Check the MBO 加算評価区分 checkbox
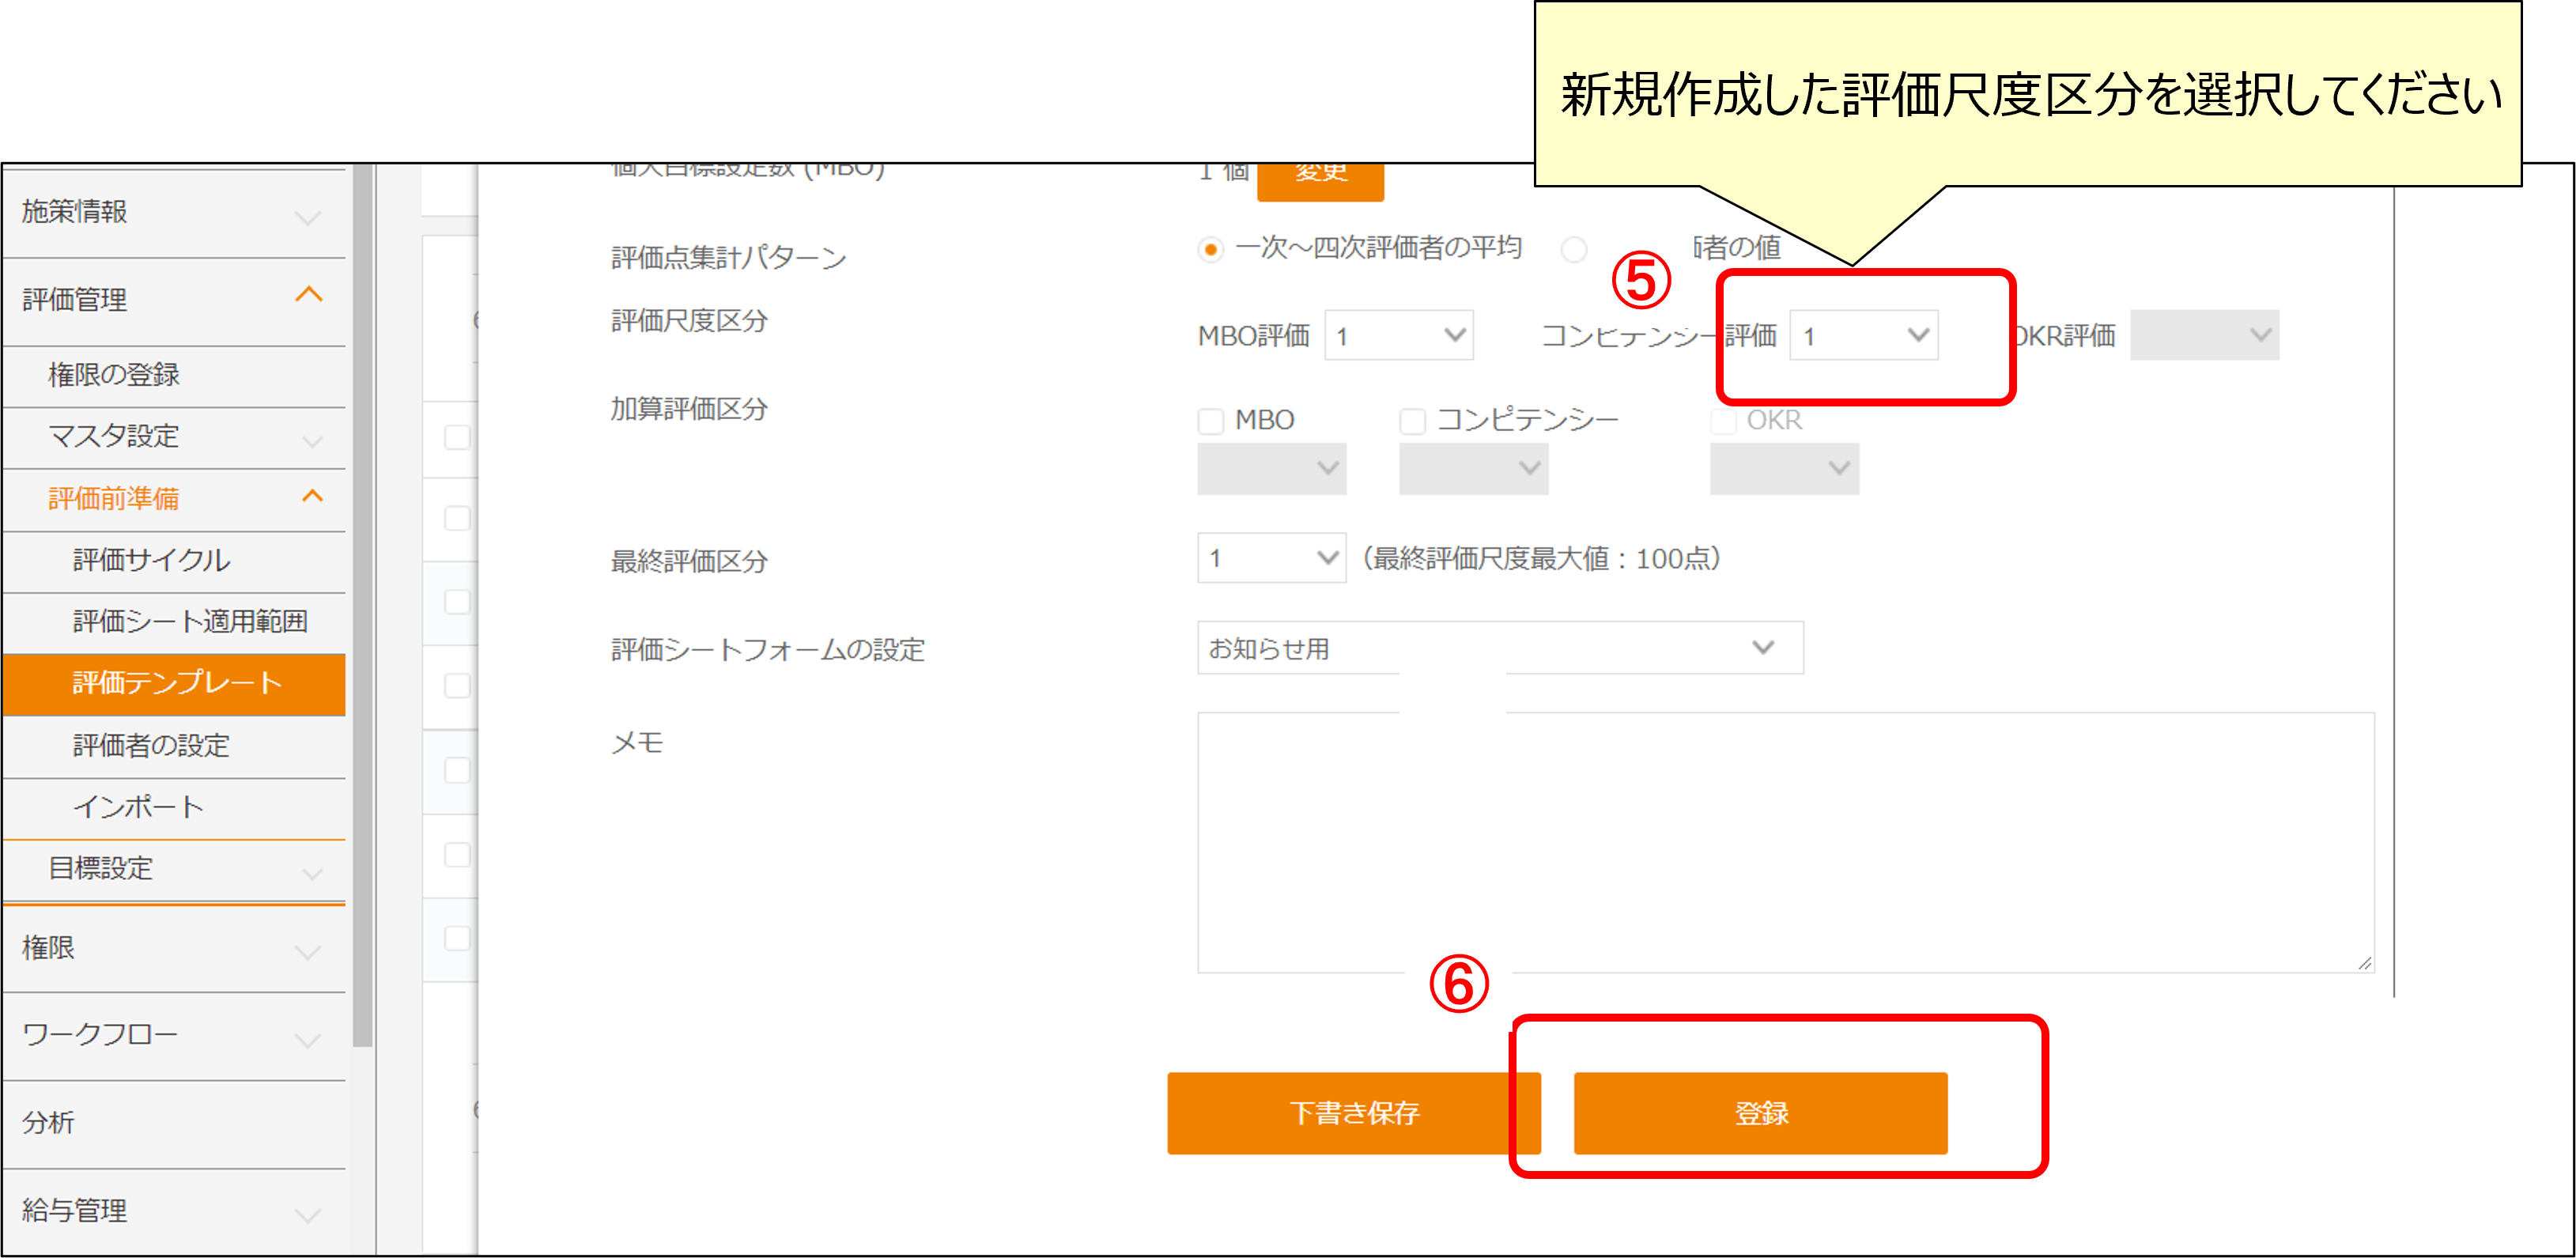Image resolution: width=2576 pixels, height=1258 pixels. click(x=1211, y=421)
